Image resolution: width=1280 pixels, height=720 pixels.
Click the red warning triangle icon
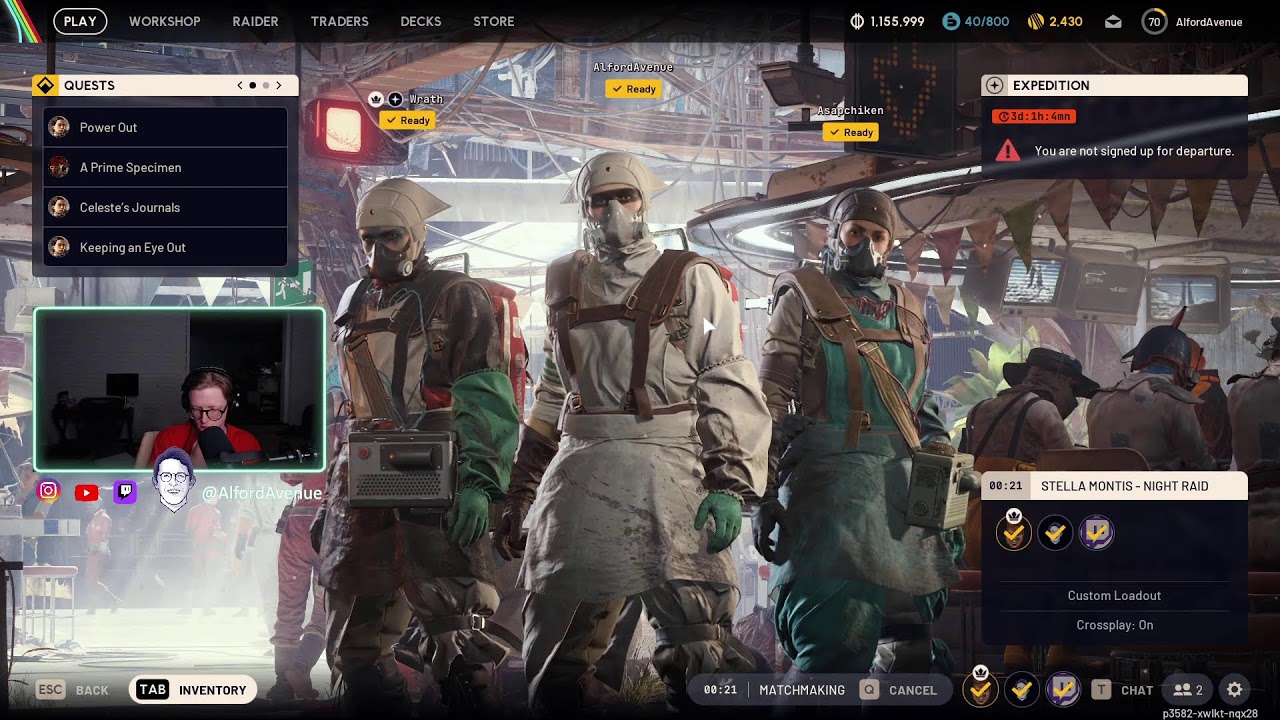pyautogui.click(x=1008, y=151)
